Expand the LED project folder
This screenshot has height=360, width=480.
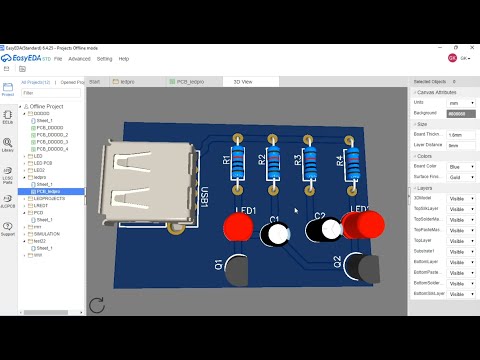(x=24, y=156)
